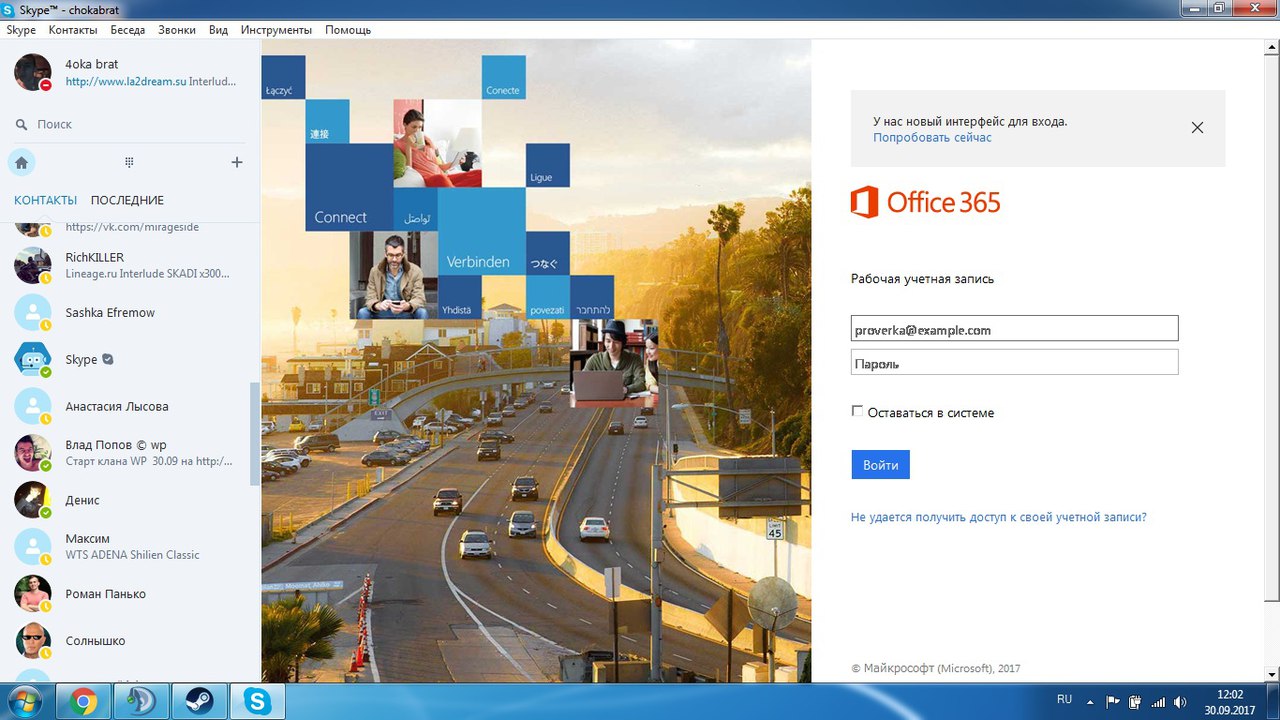Dismiss the new sign-in interface banner
1280x720 pixels.
click(1197, 128)
